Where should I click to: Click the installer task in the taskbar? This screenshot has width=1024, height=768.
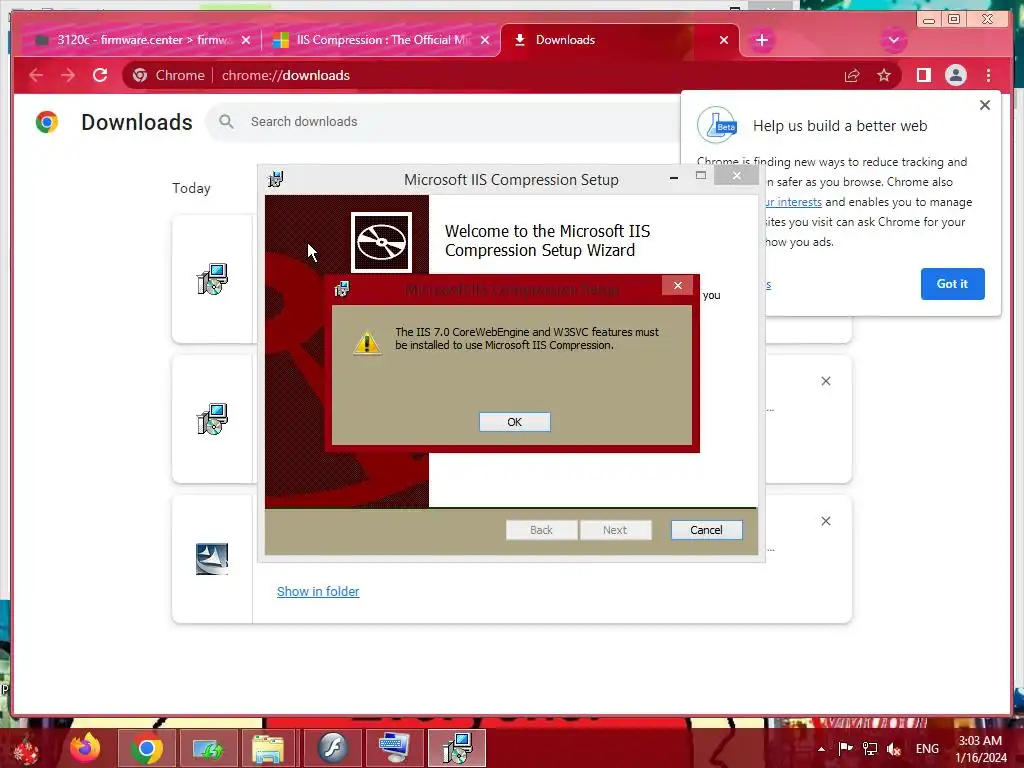(456, 748)
